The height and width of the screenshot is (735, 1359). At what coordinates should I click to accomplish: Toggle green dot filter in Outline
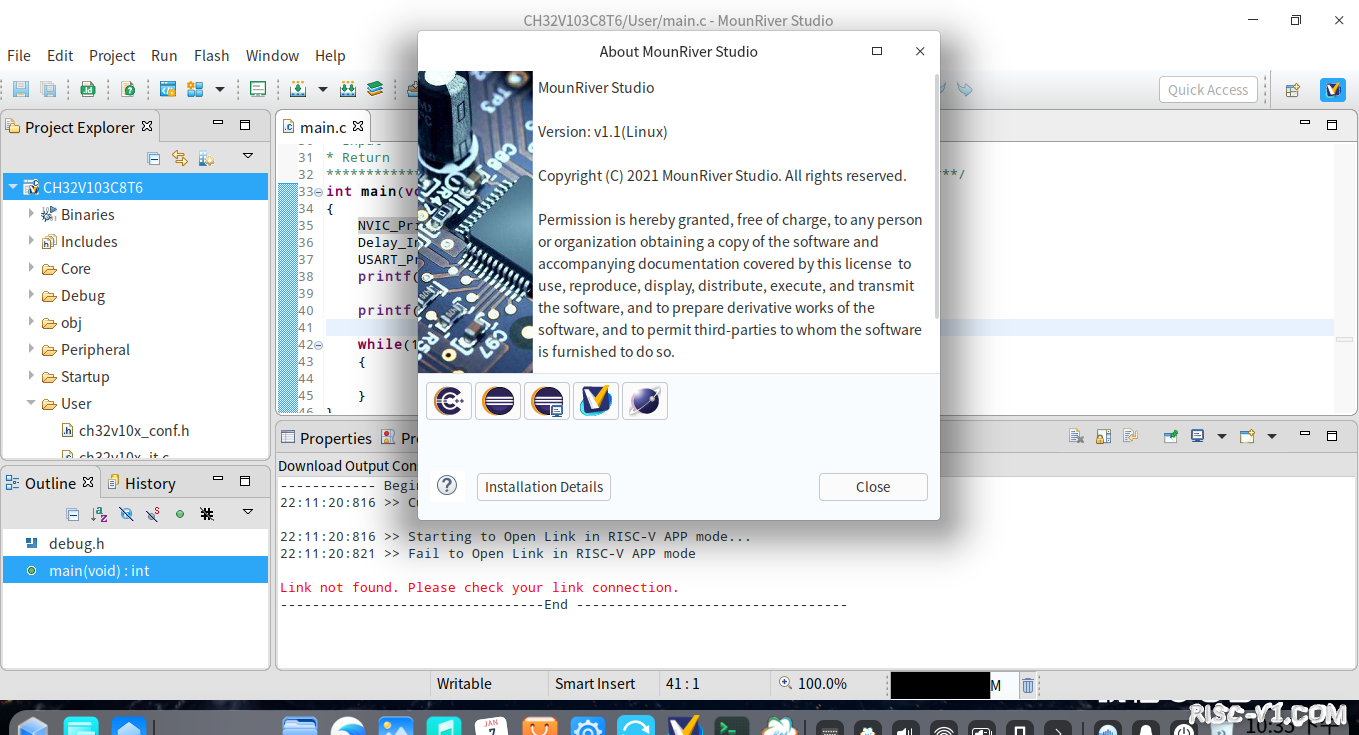(x=180, y=514)
